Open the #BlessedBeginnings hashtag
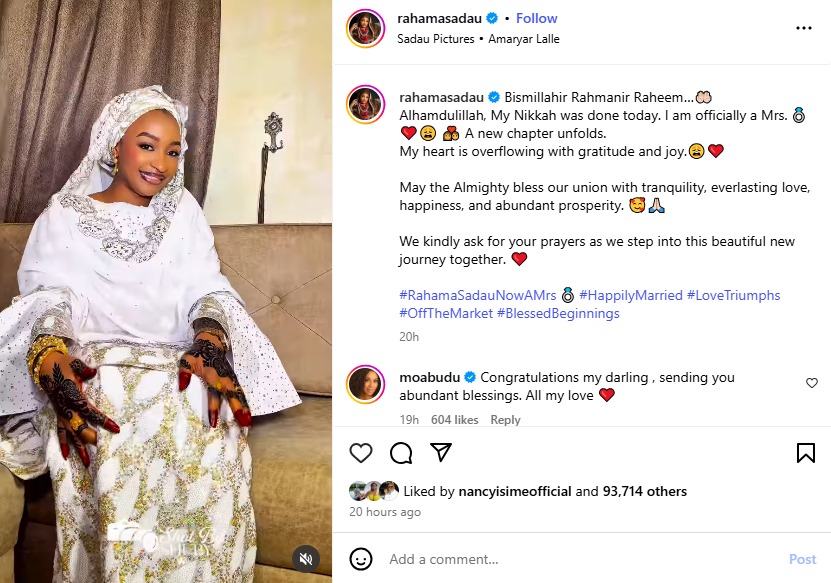This screenshot has height=583, width=831. pos(558,313)
